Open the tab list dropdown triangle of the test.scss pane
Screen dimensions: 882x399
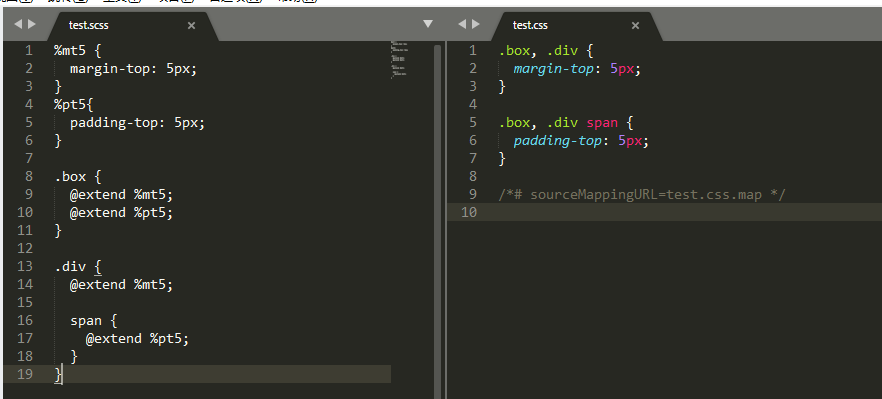(x=428, y=24)
